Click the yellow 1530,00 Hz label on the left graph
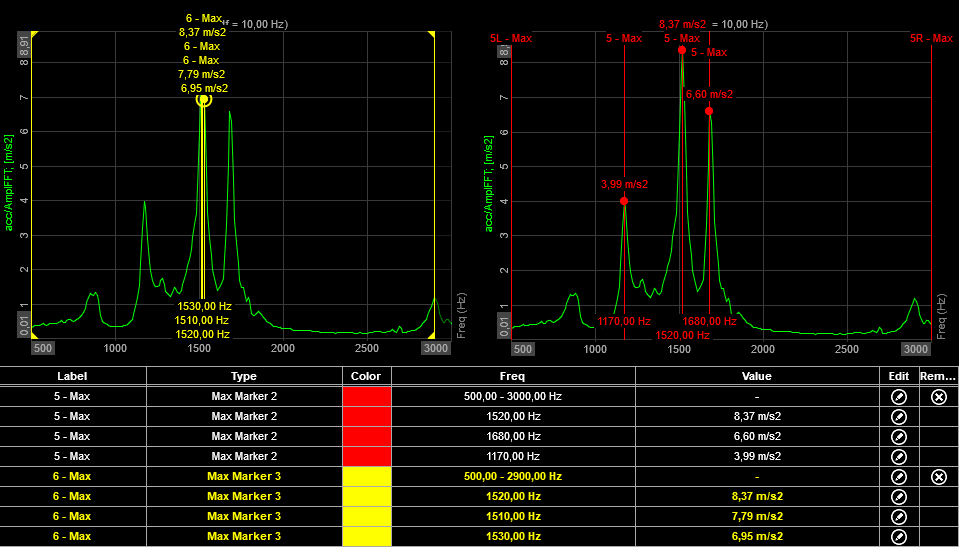 [204, 305]
